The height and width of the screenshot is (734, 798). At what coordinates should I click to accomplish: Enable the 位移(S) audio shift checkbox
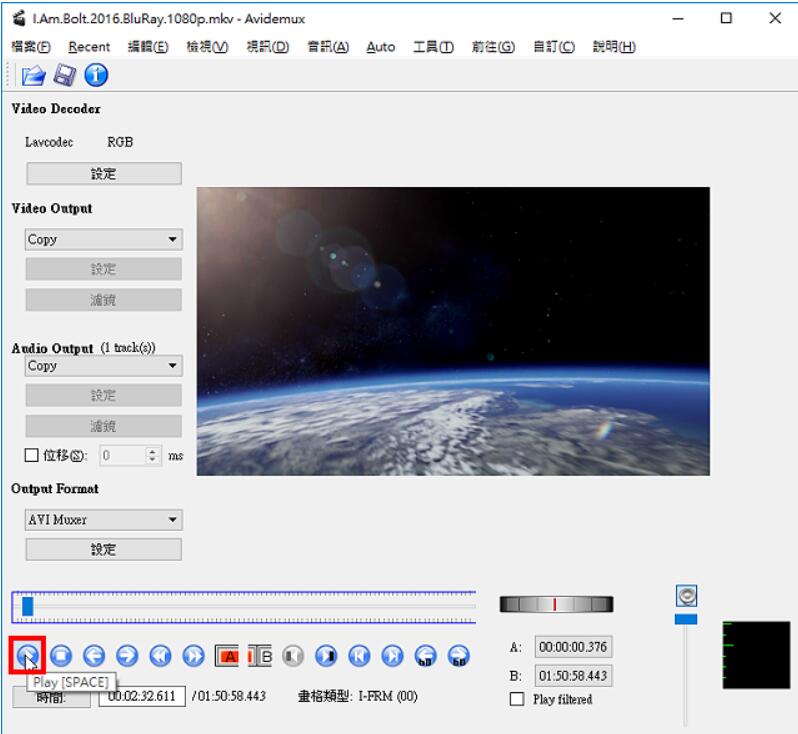(x=32, y=455)
